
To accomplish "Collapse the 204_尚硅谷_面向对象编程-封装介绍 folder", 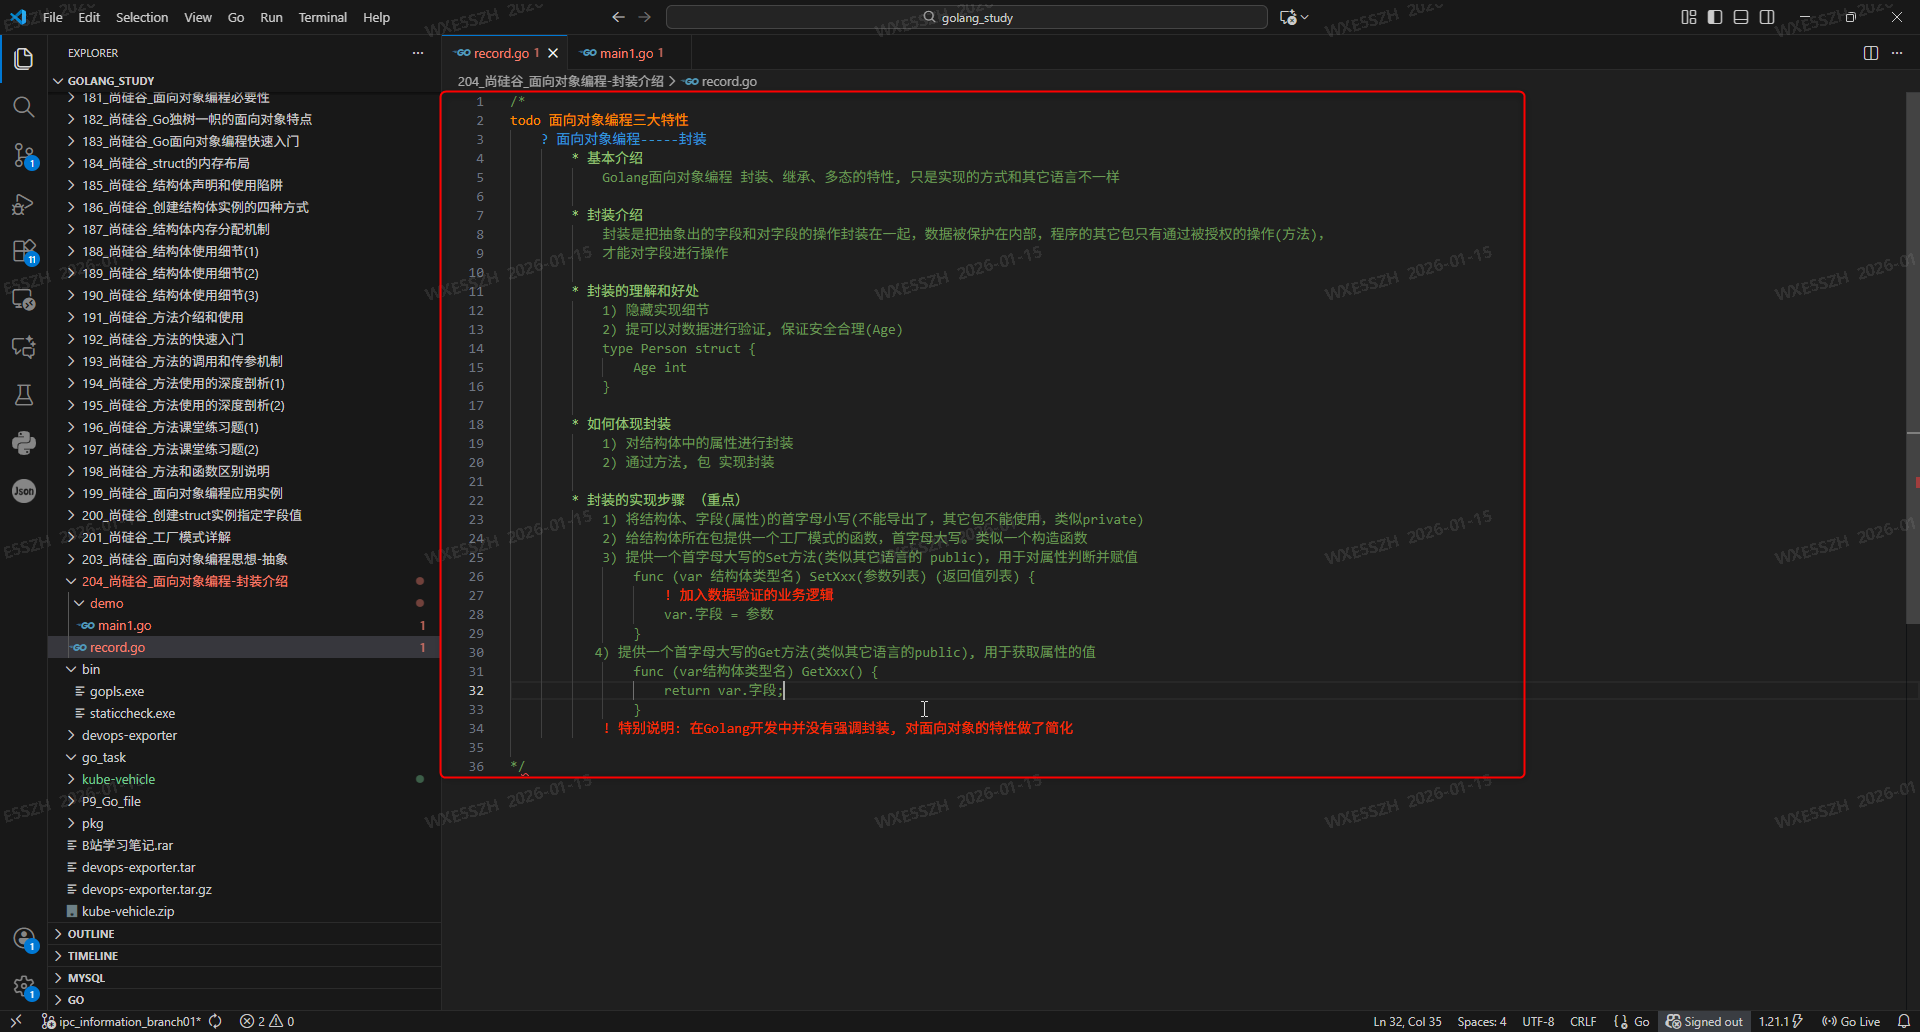I will coord(244,581).
